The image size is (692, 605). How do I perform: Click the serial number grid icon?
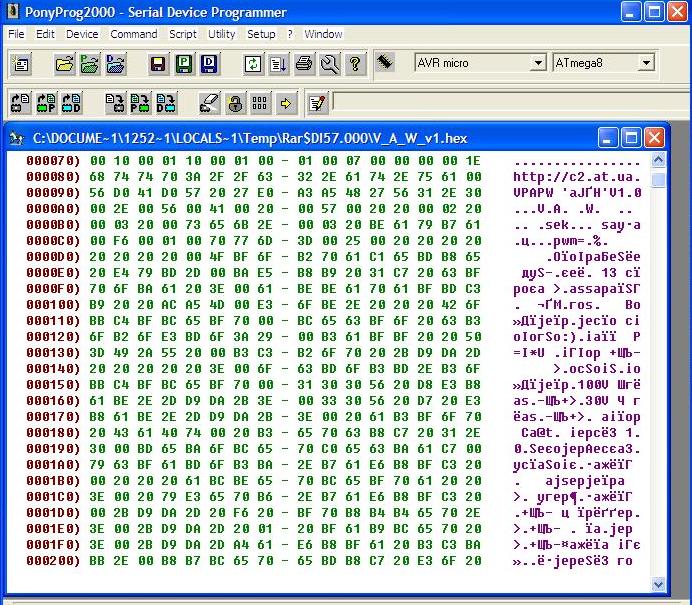(260, 103)
